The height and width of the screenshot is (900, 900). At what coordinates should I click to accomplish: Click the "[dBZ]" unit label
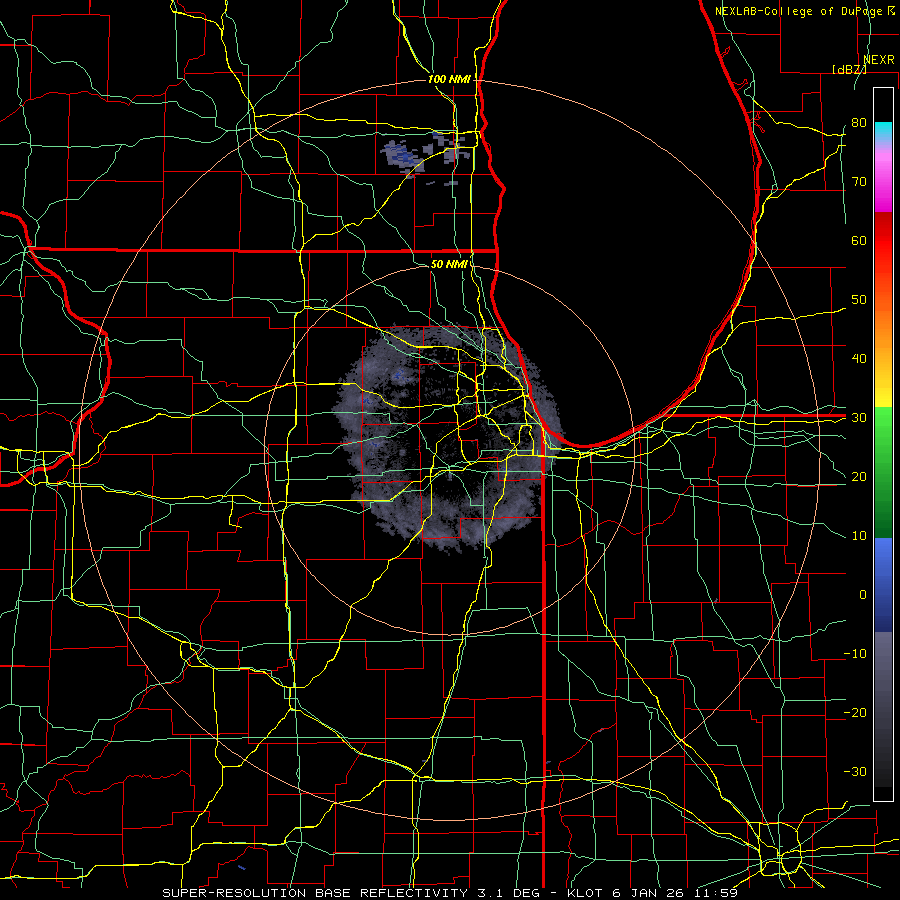(x=849, y=69)
